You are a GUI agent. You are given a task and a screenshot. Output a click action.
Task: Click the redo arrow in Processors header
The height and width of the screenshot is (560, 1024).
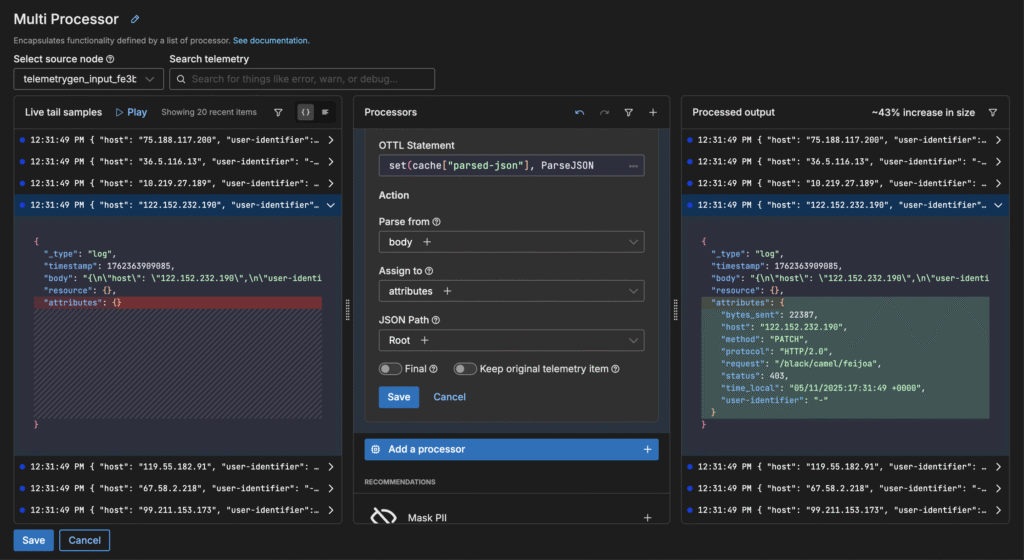tap(604, 113)
